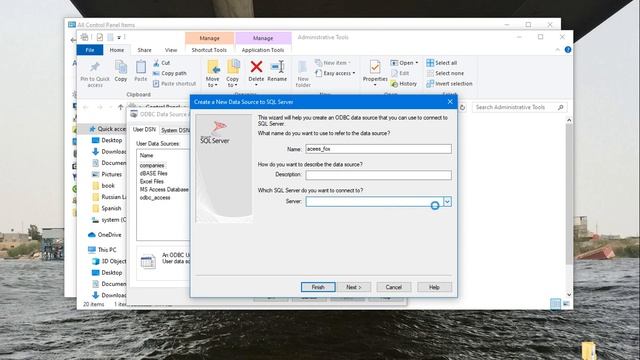Select odbc_access data source
The width and height of the screenshot is (640, 360).
coord(155,198)
